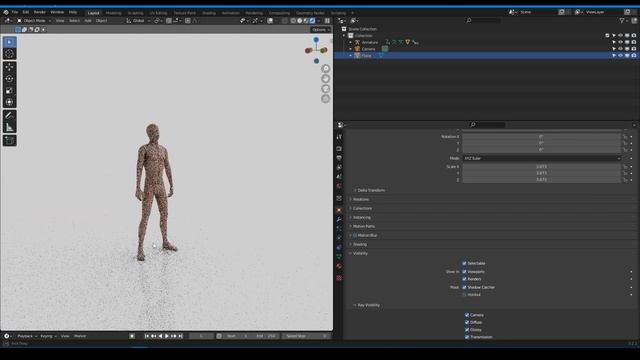Open the Texture properties tab

[x=339, y=278]
